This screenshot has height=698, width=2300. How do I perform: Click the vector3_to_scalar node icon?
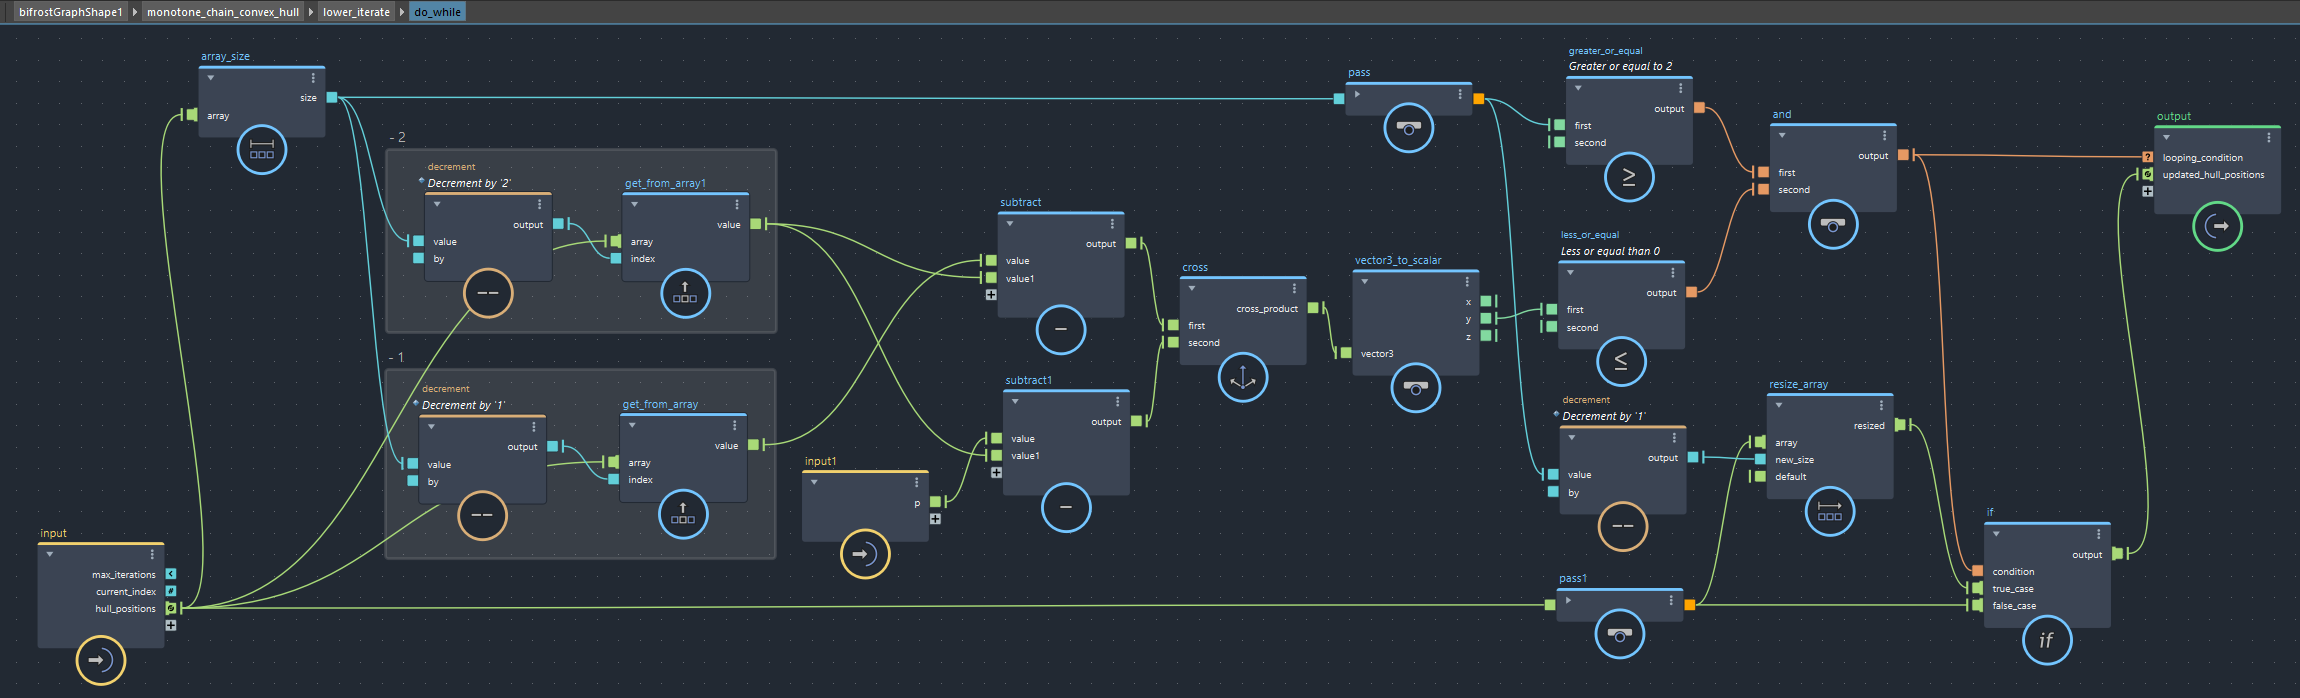(1416, 388)
